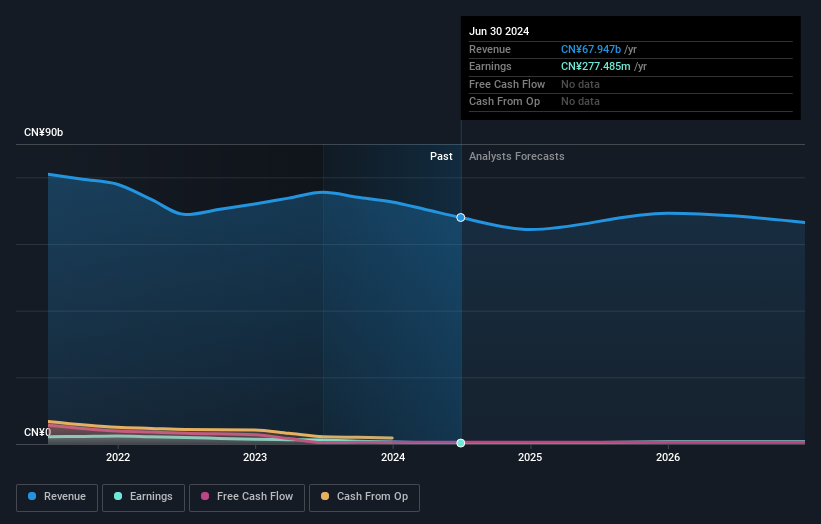The image size is (821, 524).
Task: Click the Jun 30 2024 tooltip date
Action: coord(499,31)
